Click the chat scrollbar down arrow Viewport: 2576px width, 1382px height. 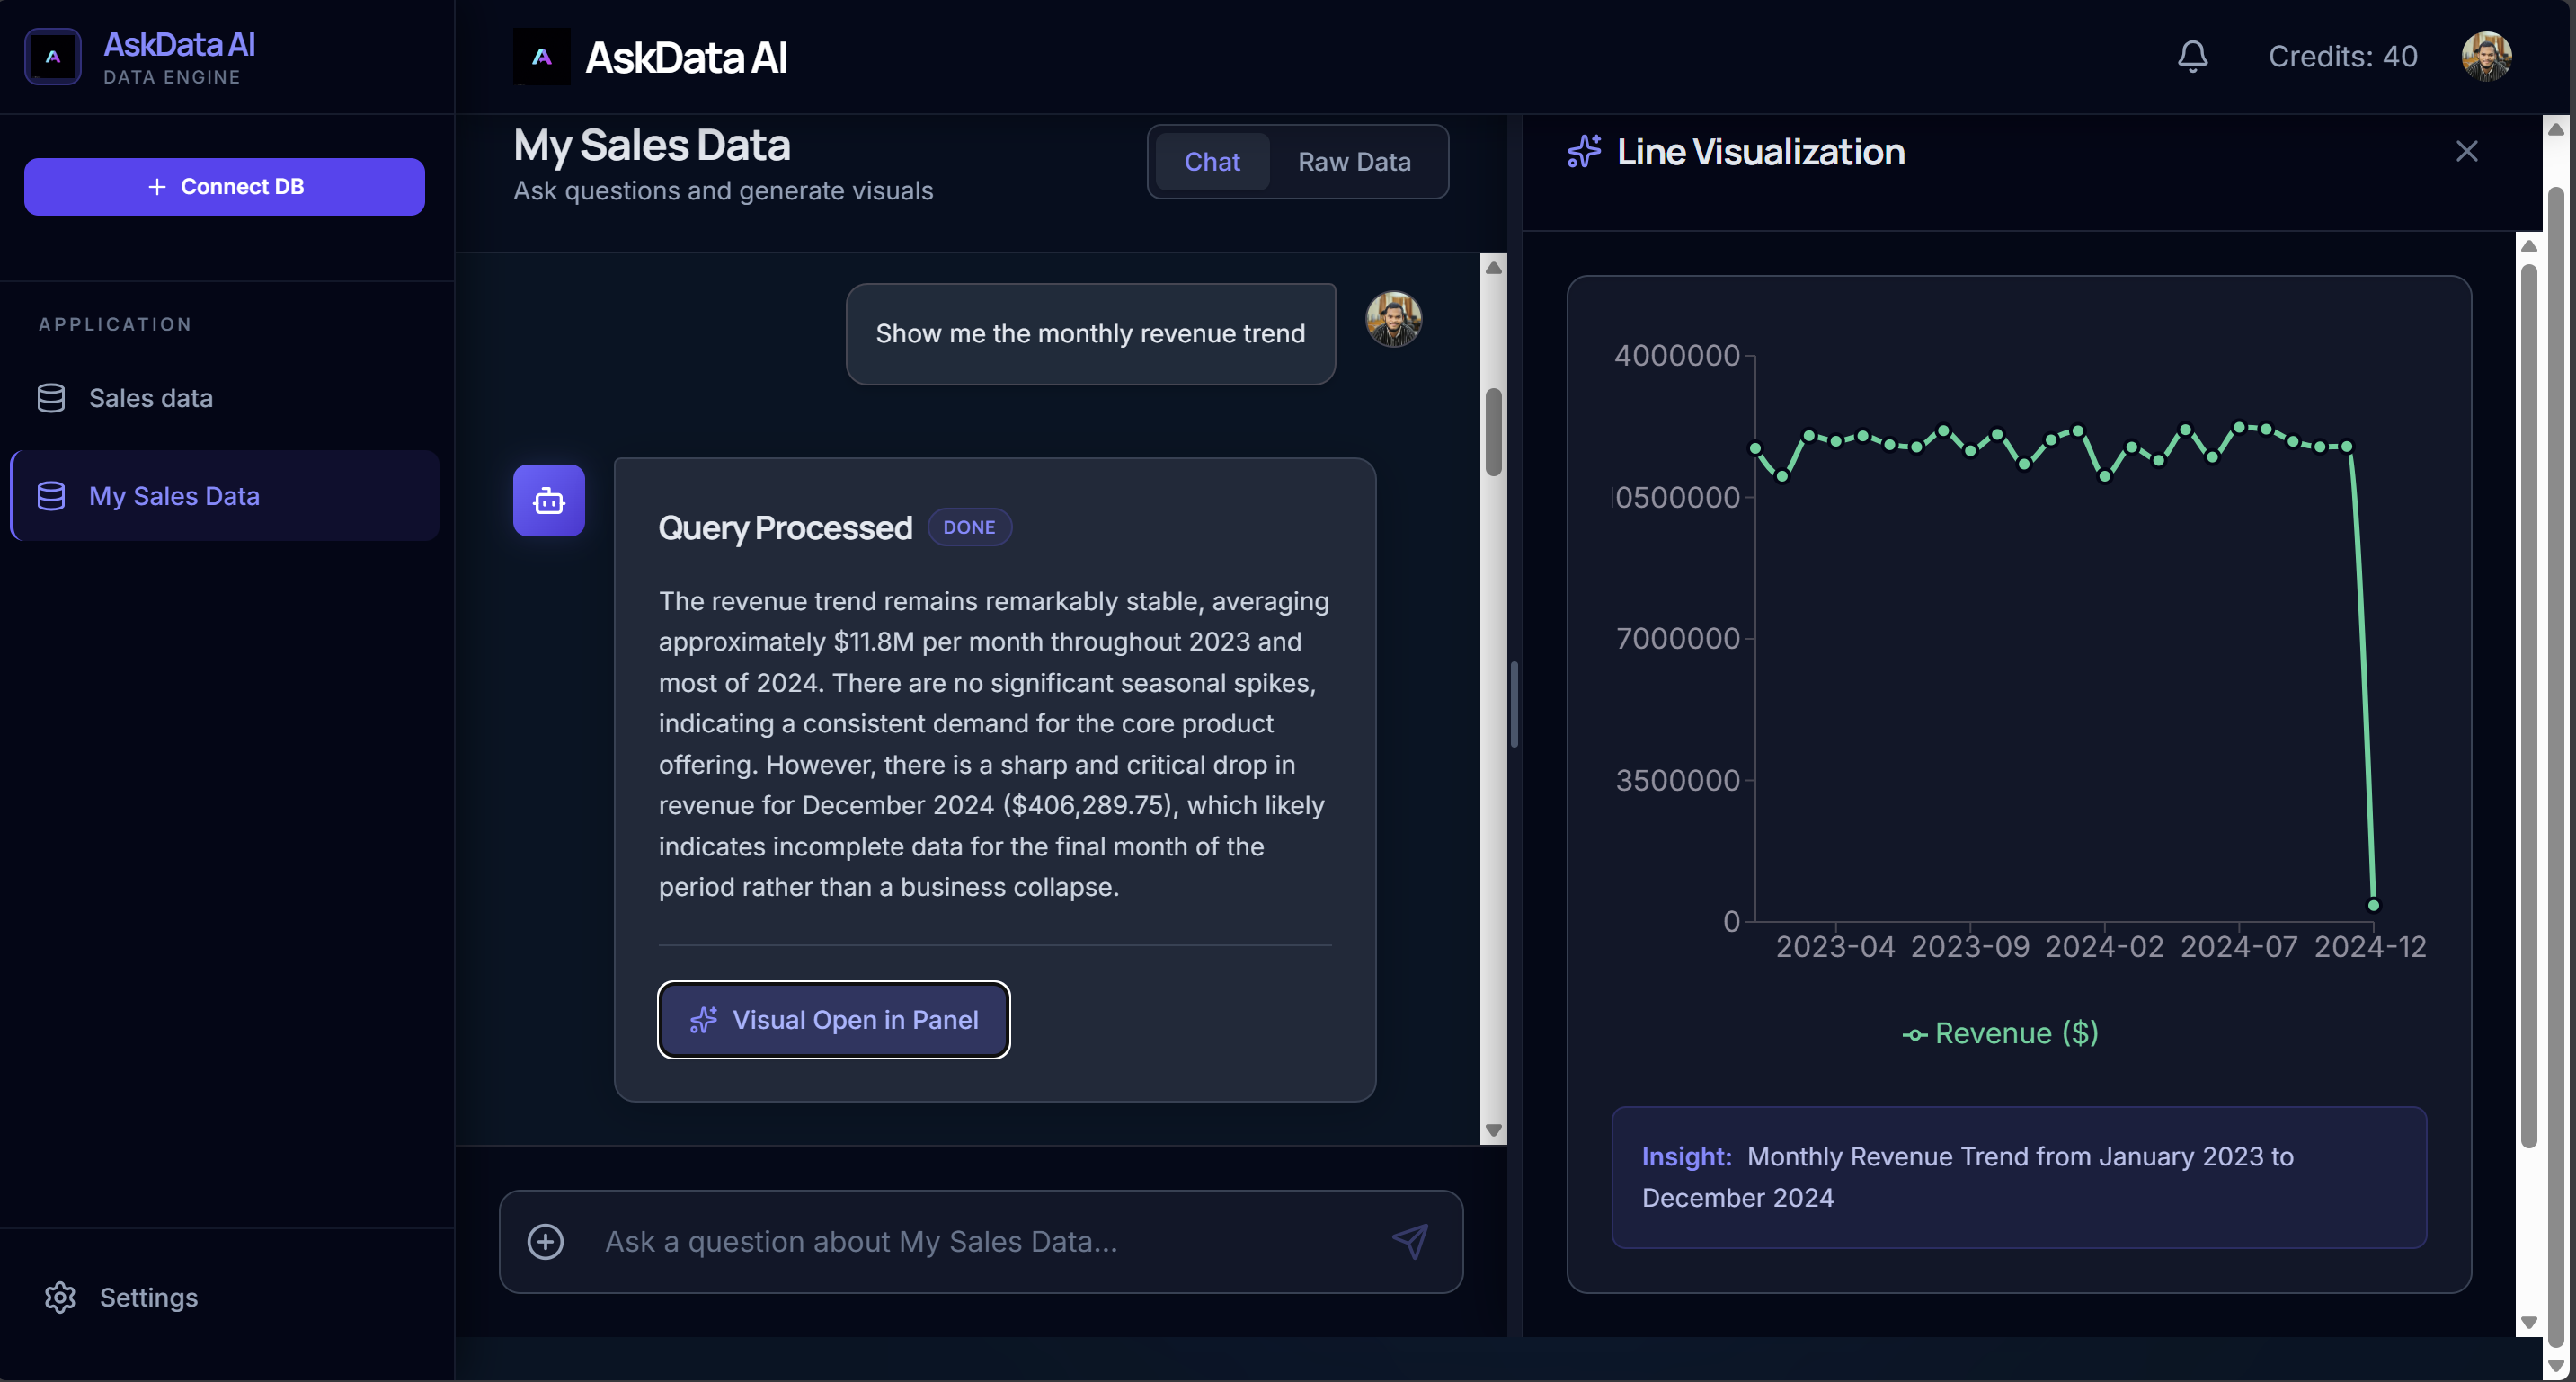coord(1493,1130)
